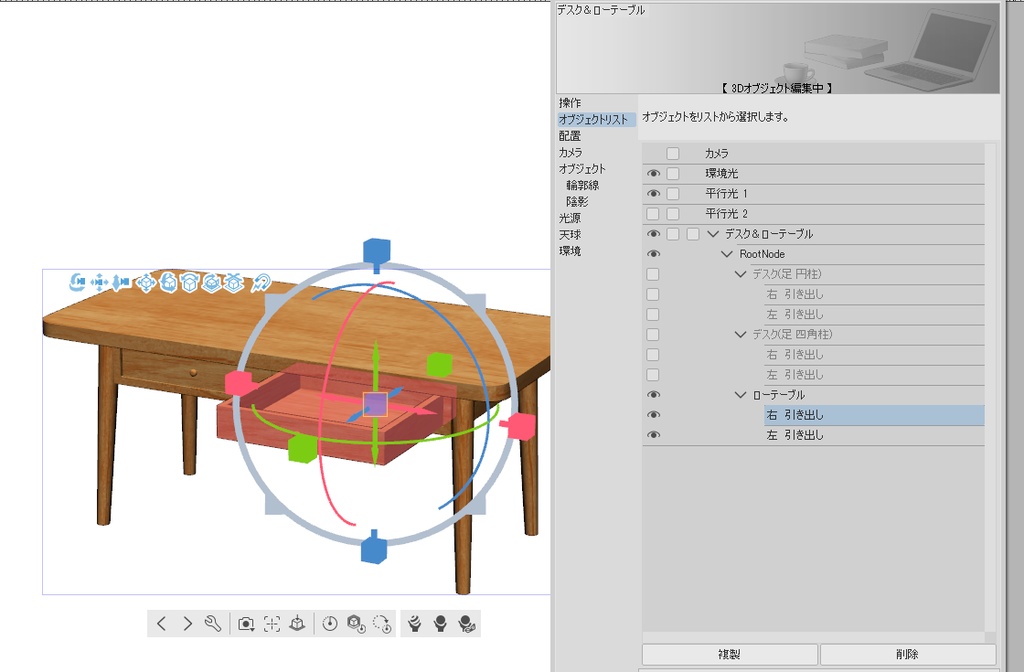This screenshot has height=672, width=1024.
Task: Click the 複製 duplicate button
Action: click(729, 654)
